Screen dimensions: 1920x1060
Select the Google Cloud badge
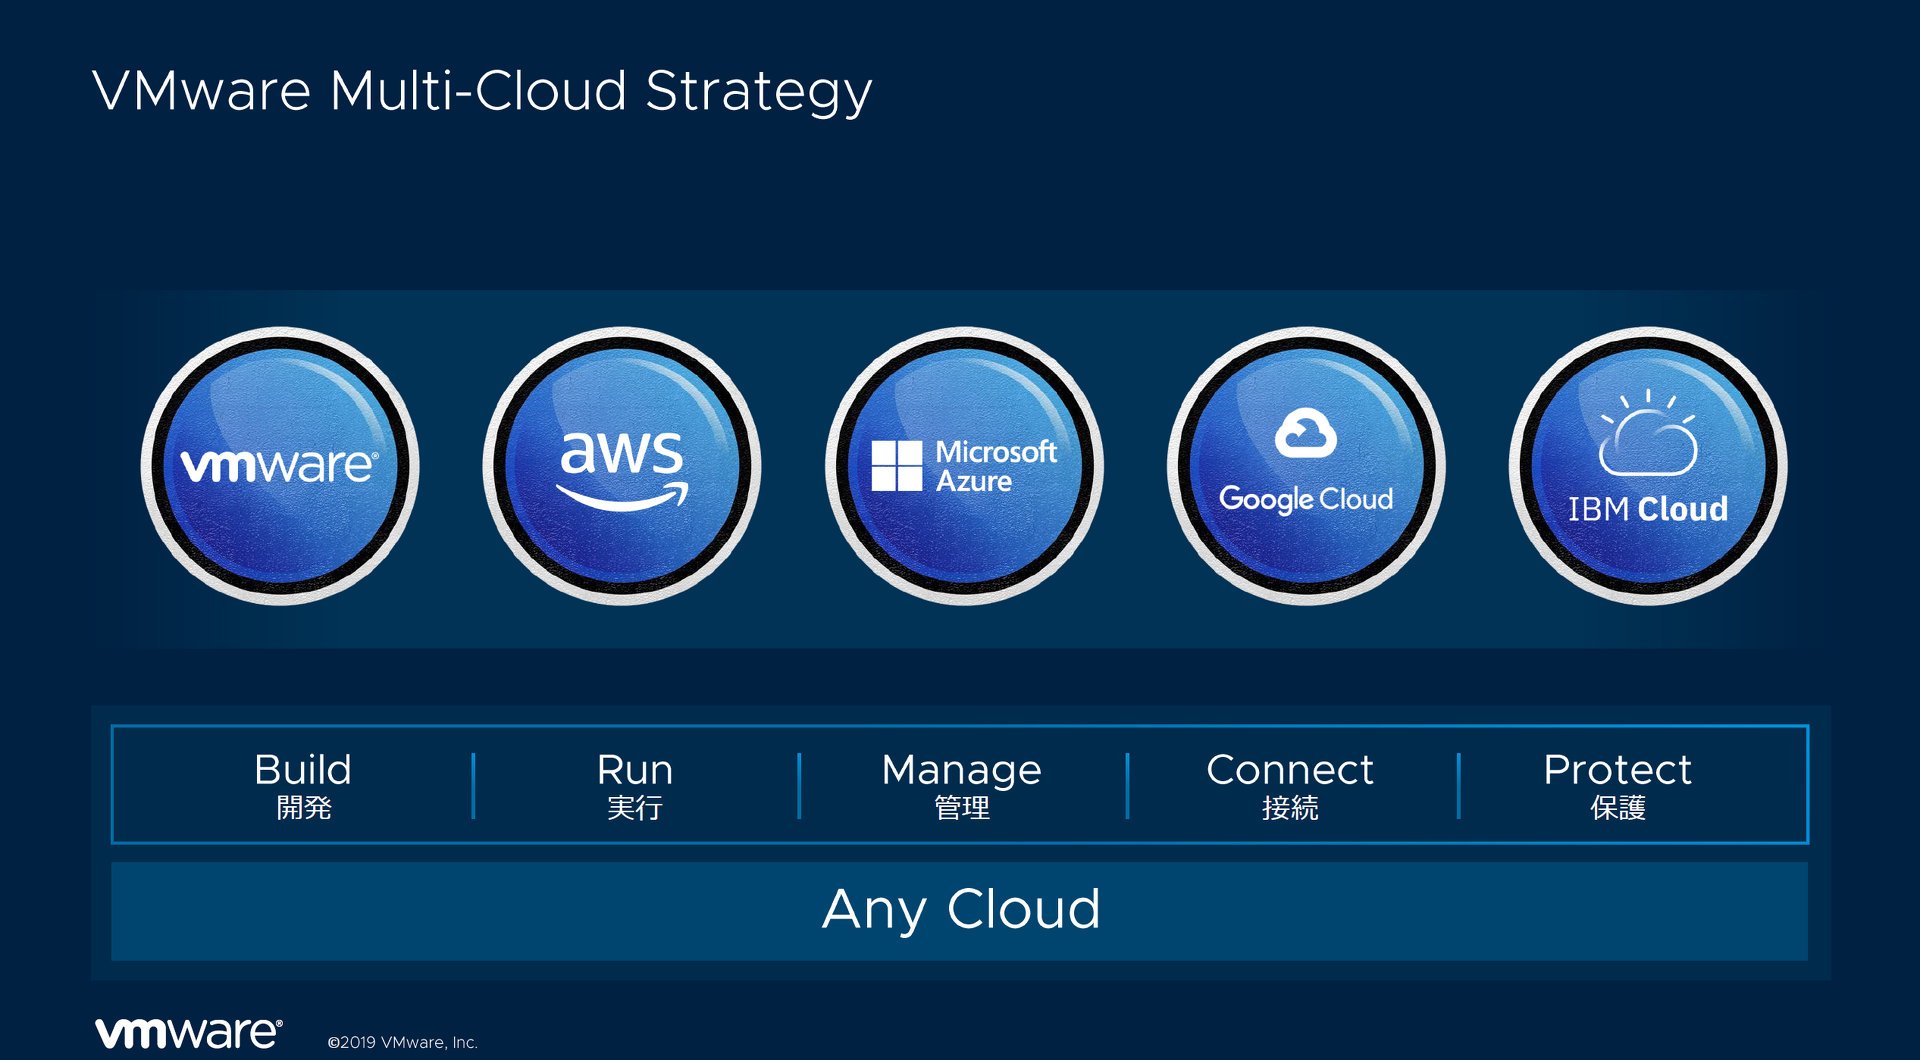1306,466
